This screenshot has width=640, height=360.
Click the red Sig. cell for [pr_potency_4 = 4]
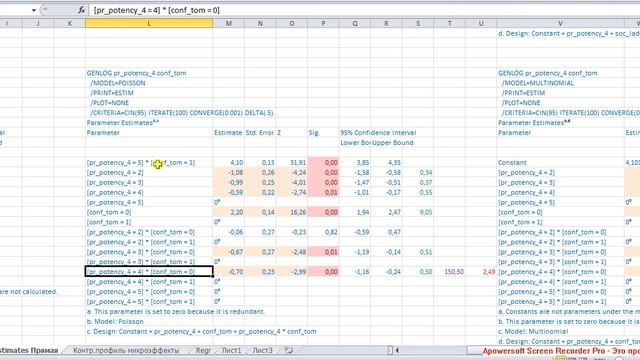323,192
